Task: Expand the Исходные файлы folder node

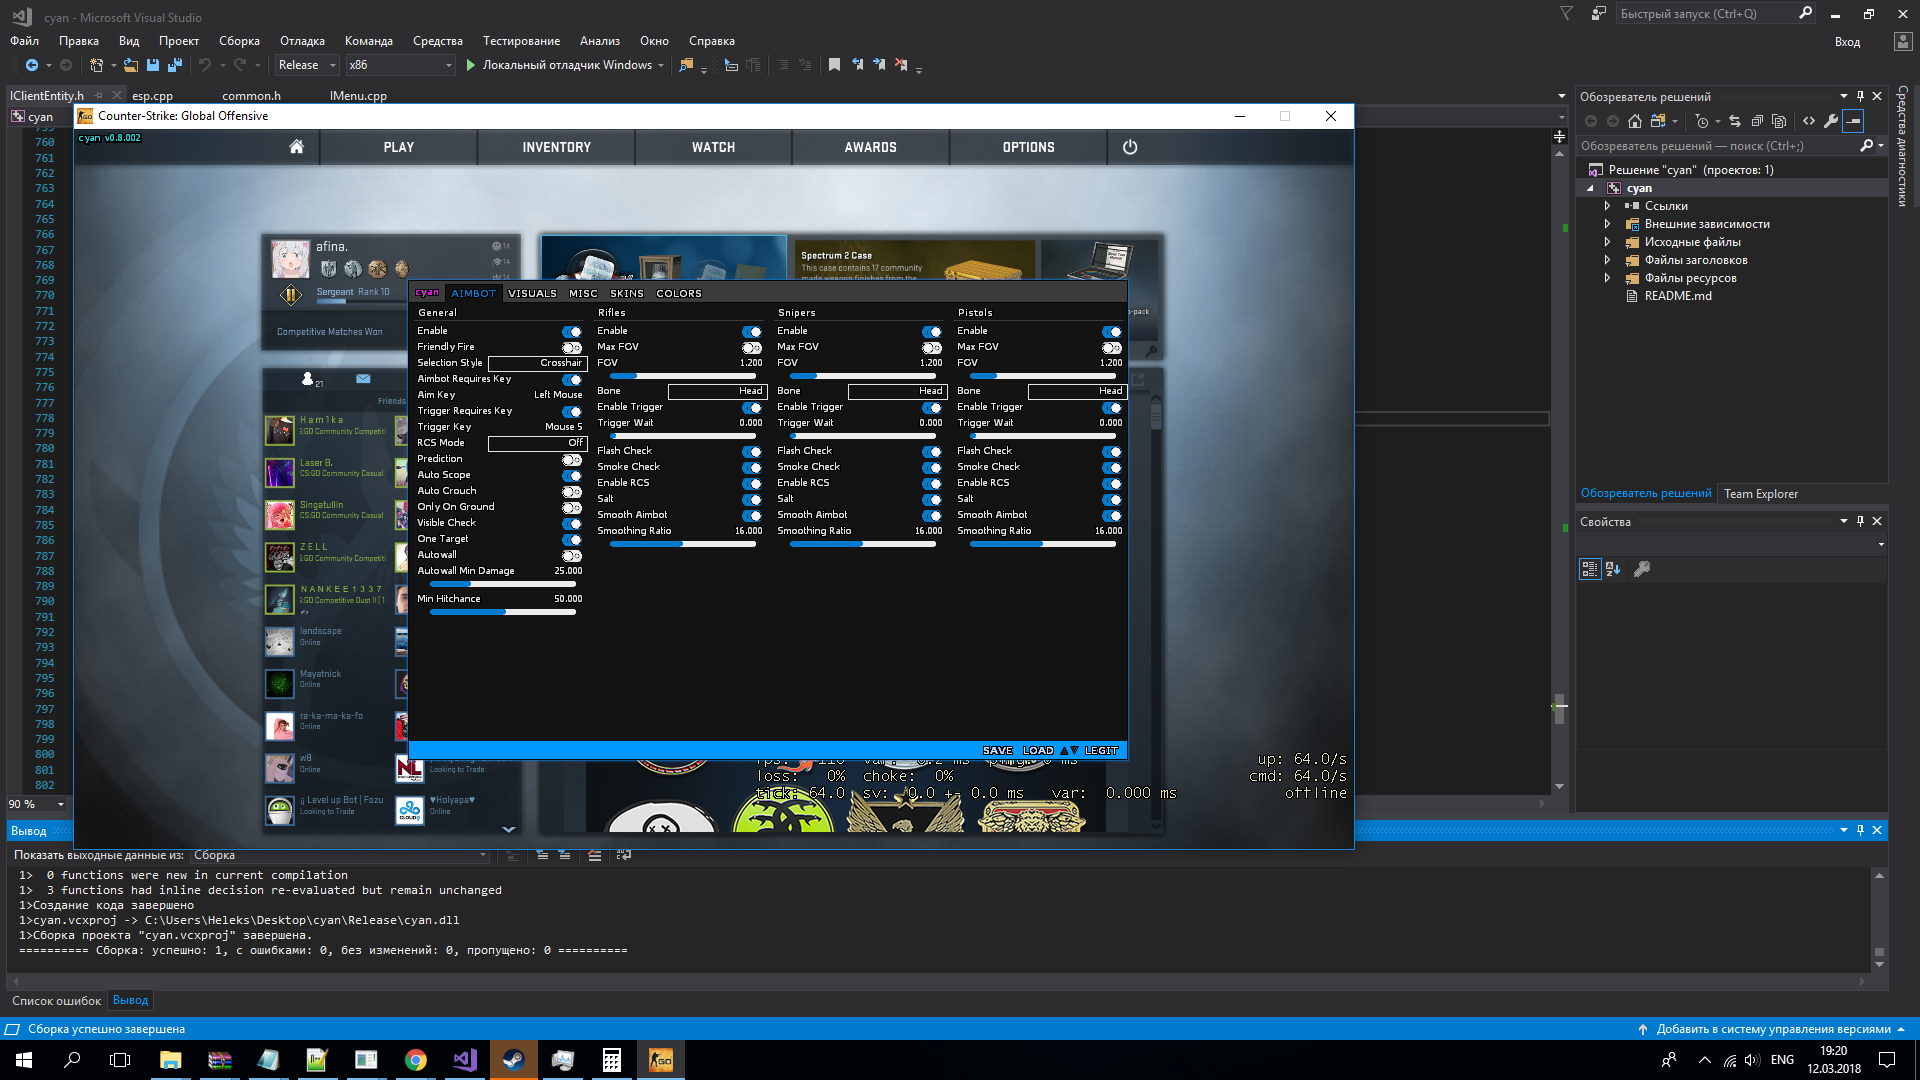Action: click(x=1607, y=242)
